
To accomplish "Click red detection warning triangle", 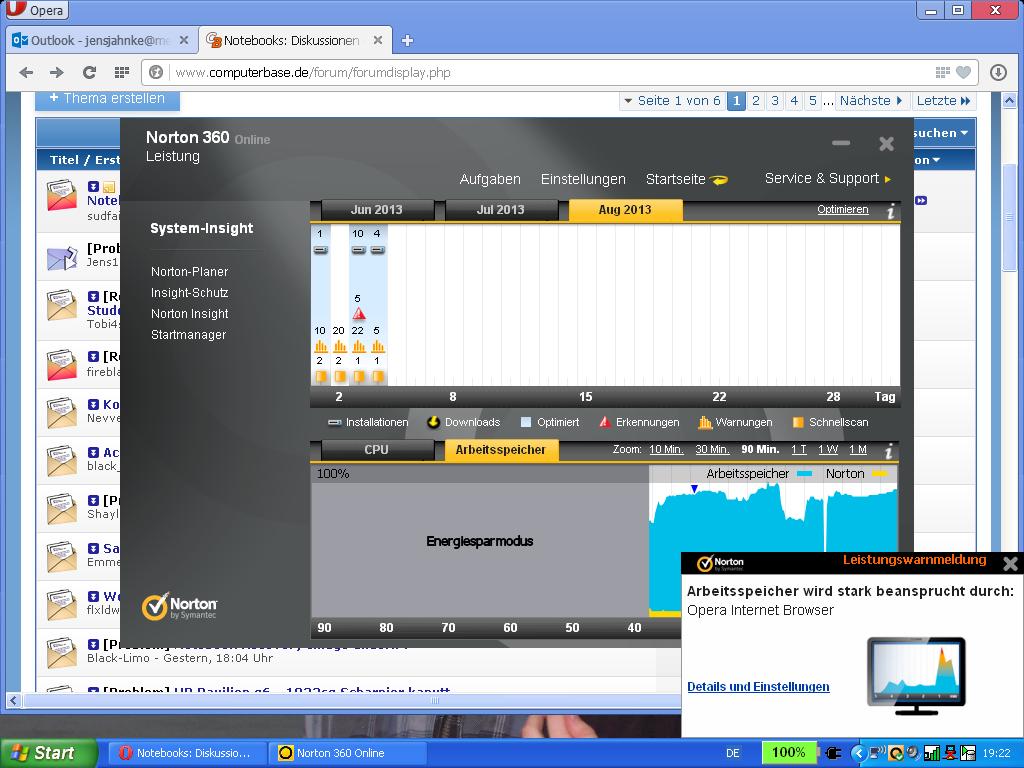I will pos(359,314).
